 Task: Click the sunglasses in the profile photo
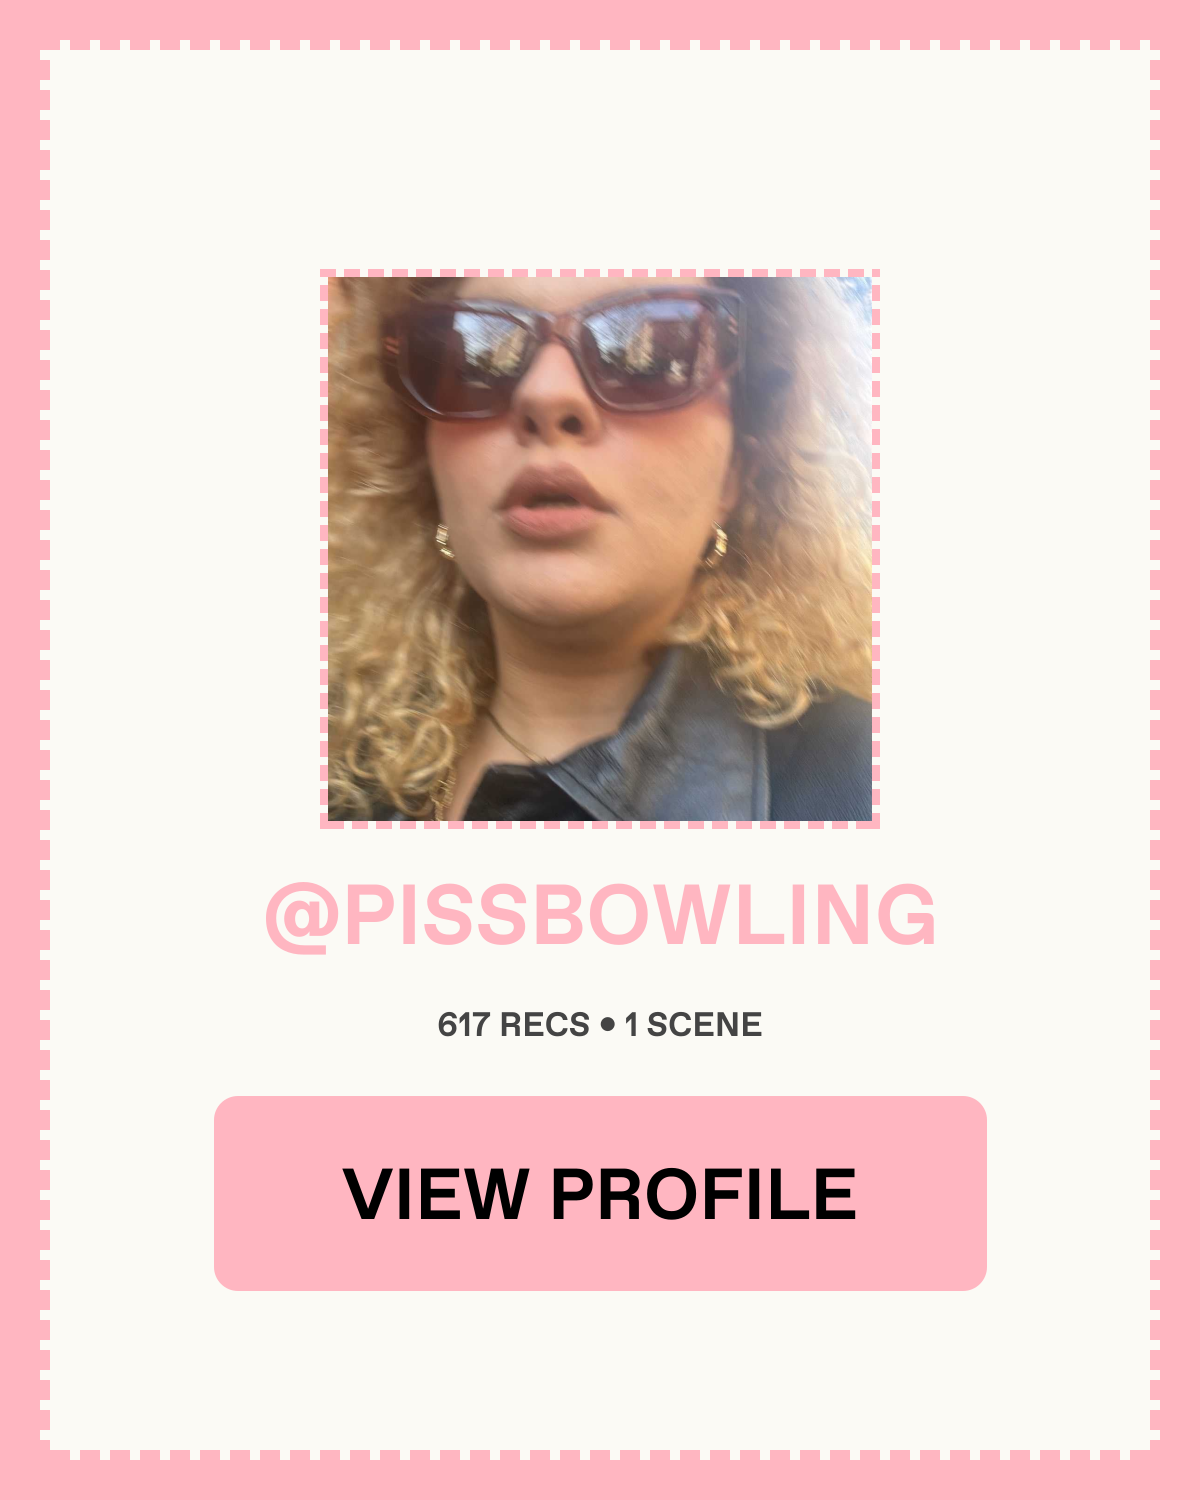pyautogui.click(x=565, y=350)
